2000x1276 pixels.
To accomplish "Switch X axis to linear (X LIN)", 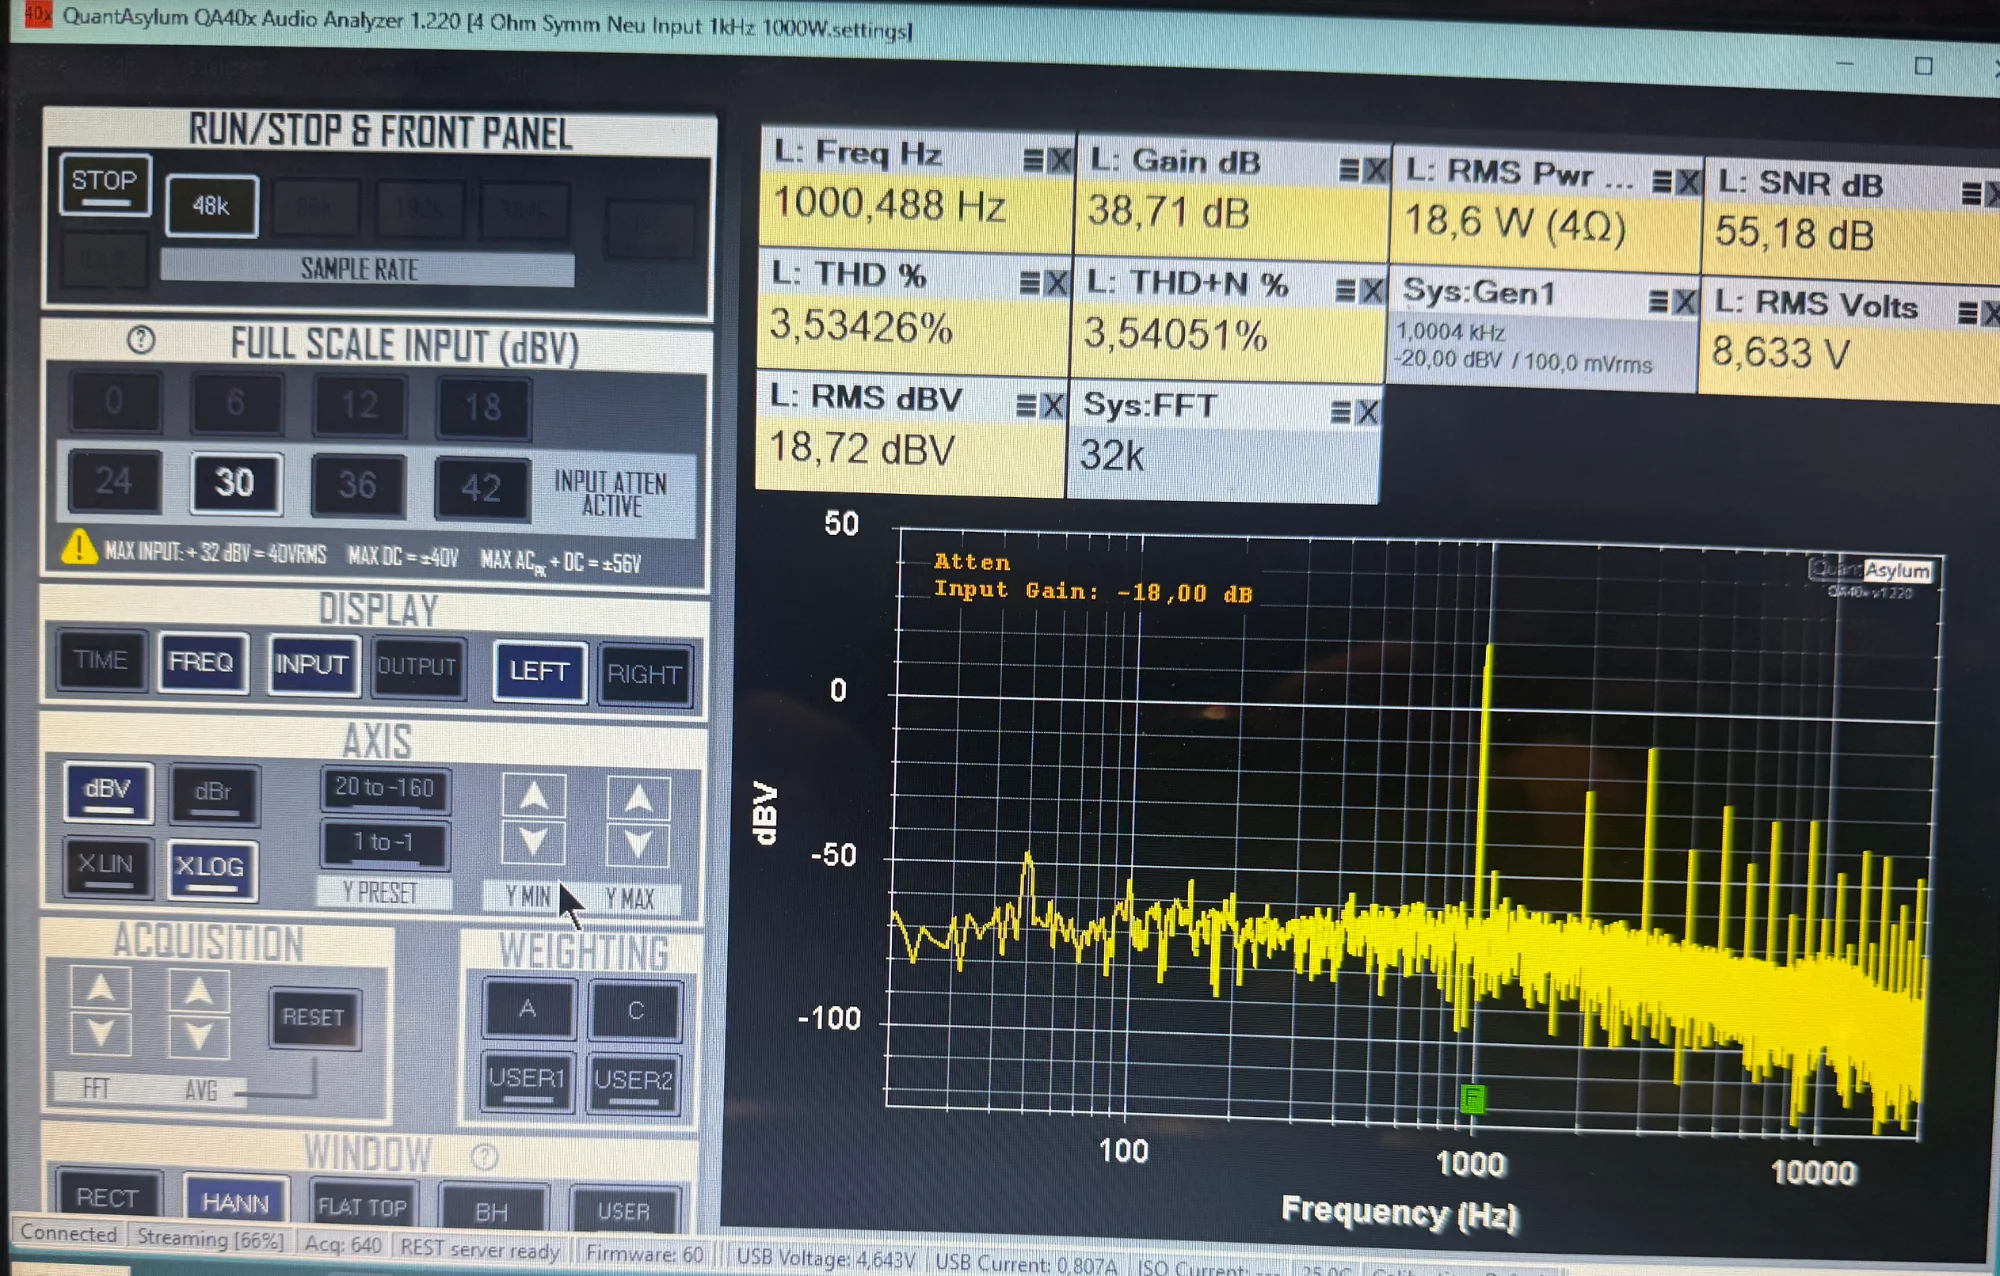I will (x=106, y=866).
